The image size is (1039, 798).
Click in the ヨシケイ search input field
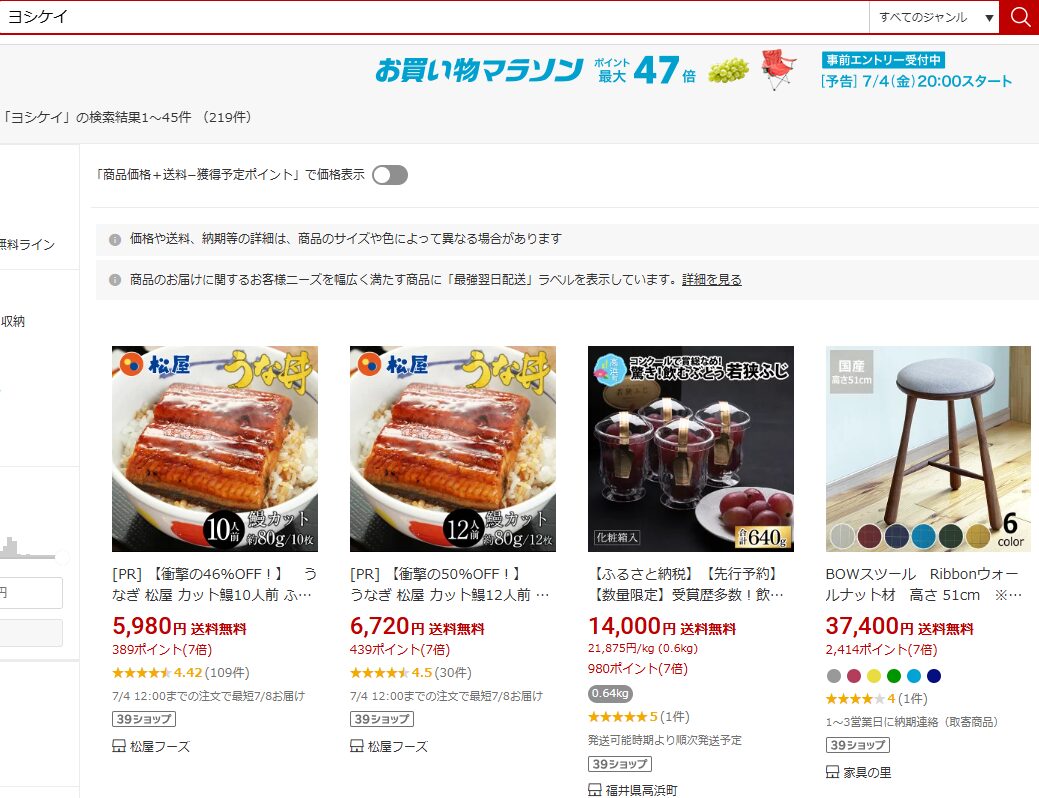434,17
